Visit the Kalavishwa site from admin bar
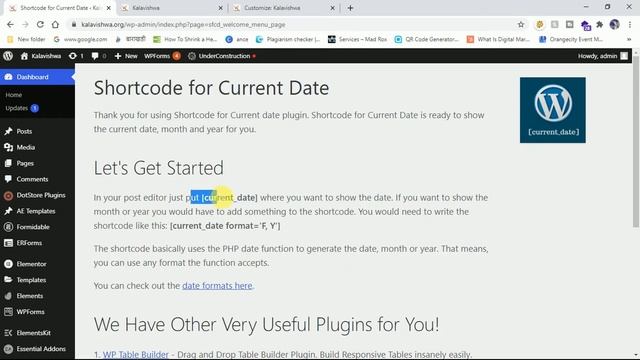The image size is (640, 360). (41, 56)
